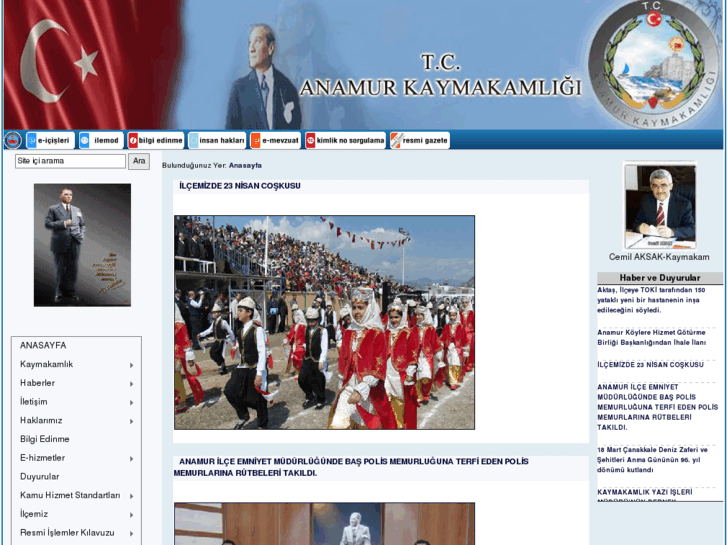Open İlçemiz side menu item
This screenshot has height=545, width=727.
[34, 514]
